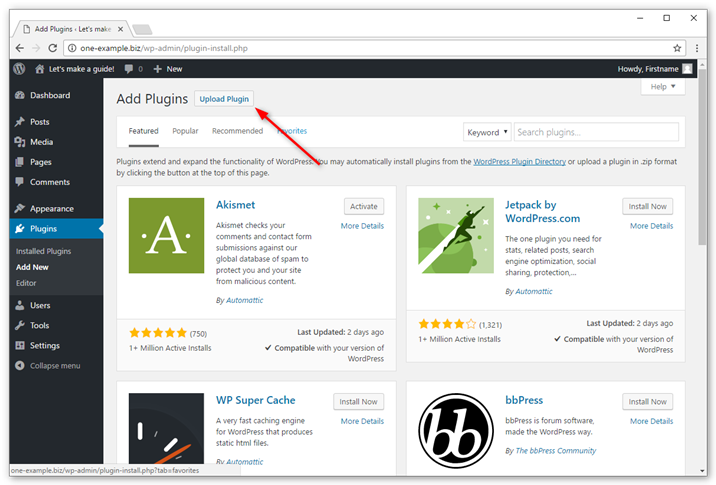Click the Collapse menu arrow icon
The image size is (716, 485).
pyautogui.click(x=20, y=365)
